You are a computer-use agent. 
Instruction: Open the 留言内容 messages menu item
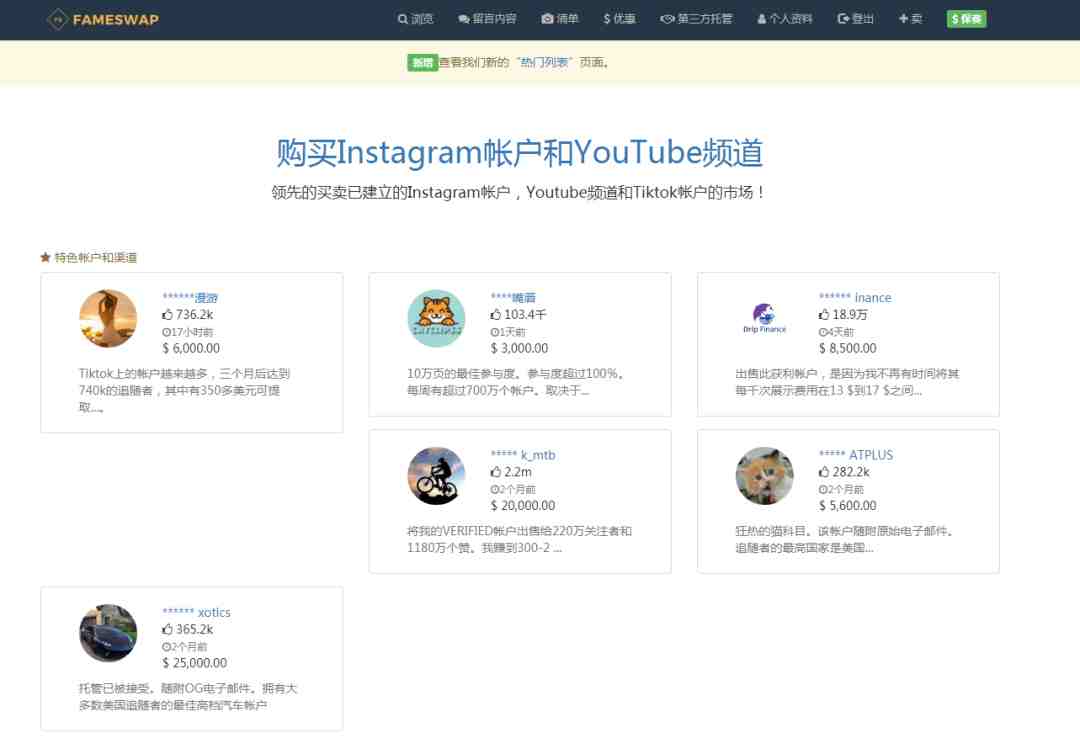coord(487,19)
